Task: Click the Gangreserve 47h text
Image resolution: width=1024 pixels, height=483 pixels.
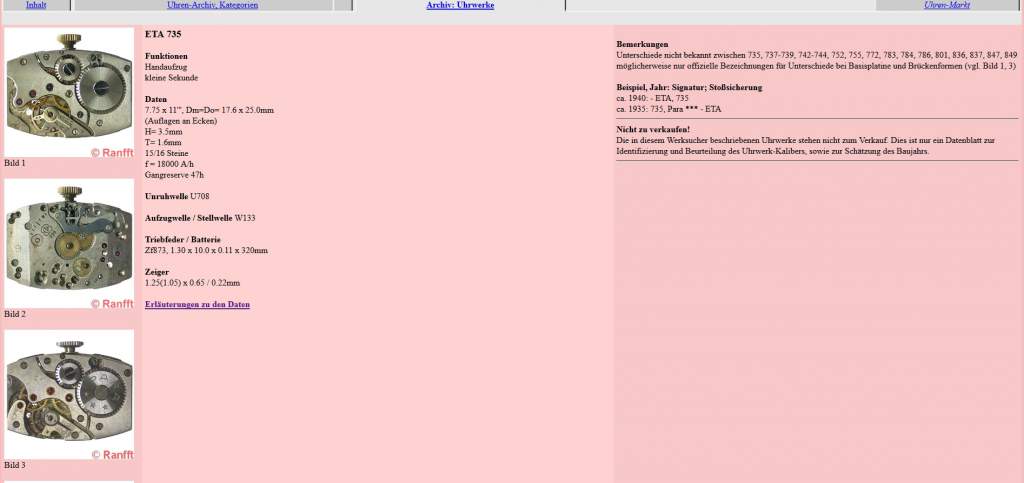Action: point(174,175)
